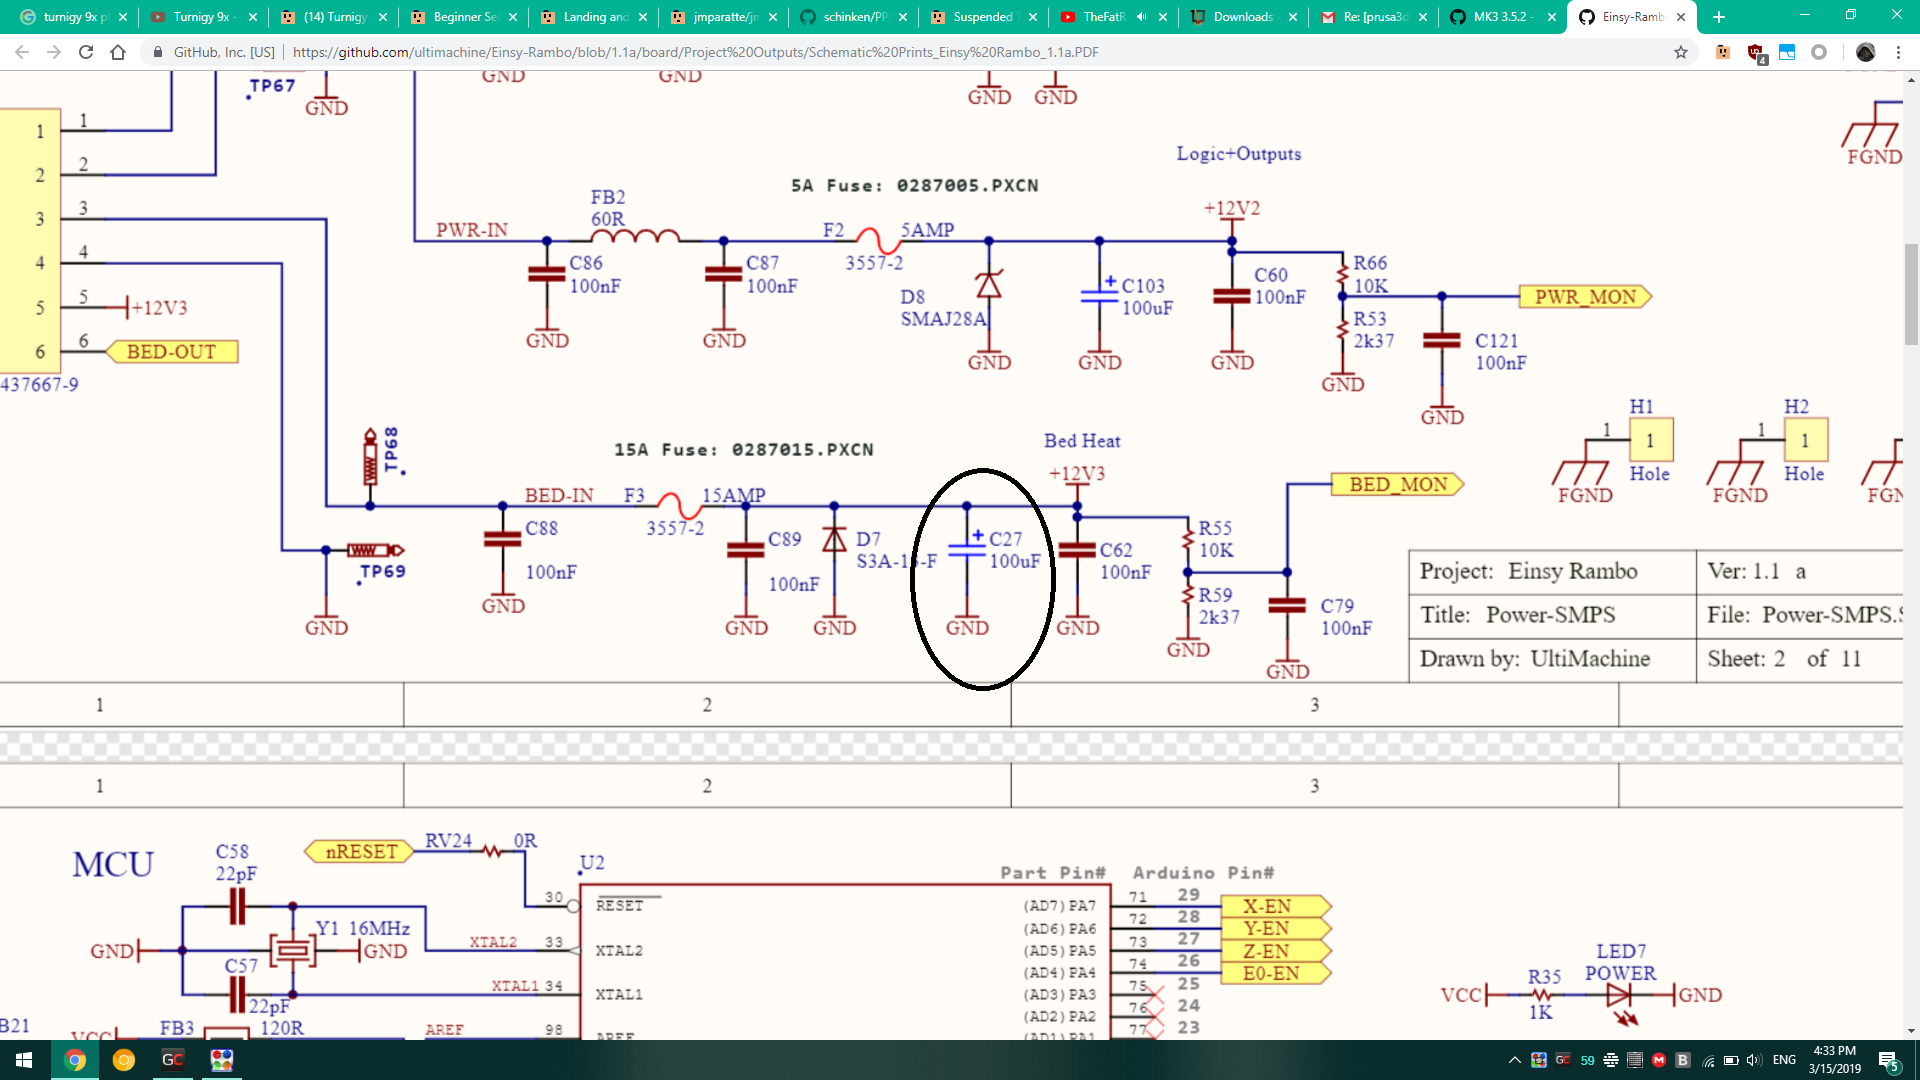Open the browser home page
This screenshot has width=1920, height=1080.
tap(118, 52)
